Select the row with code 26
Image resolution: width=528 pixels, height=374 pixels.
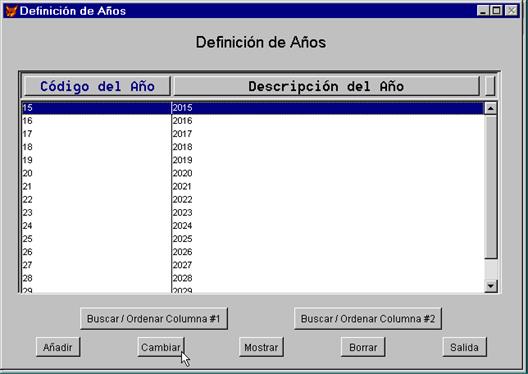point(253,252)
